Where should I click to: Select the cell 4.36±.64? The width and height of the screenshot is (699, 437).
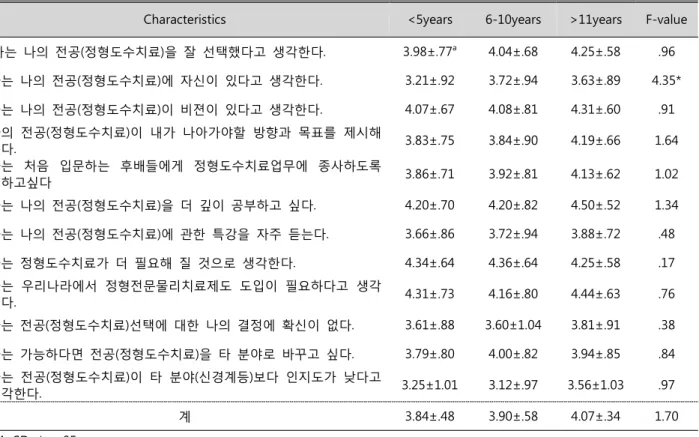pos(513,264)
